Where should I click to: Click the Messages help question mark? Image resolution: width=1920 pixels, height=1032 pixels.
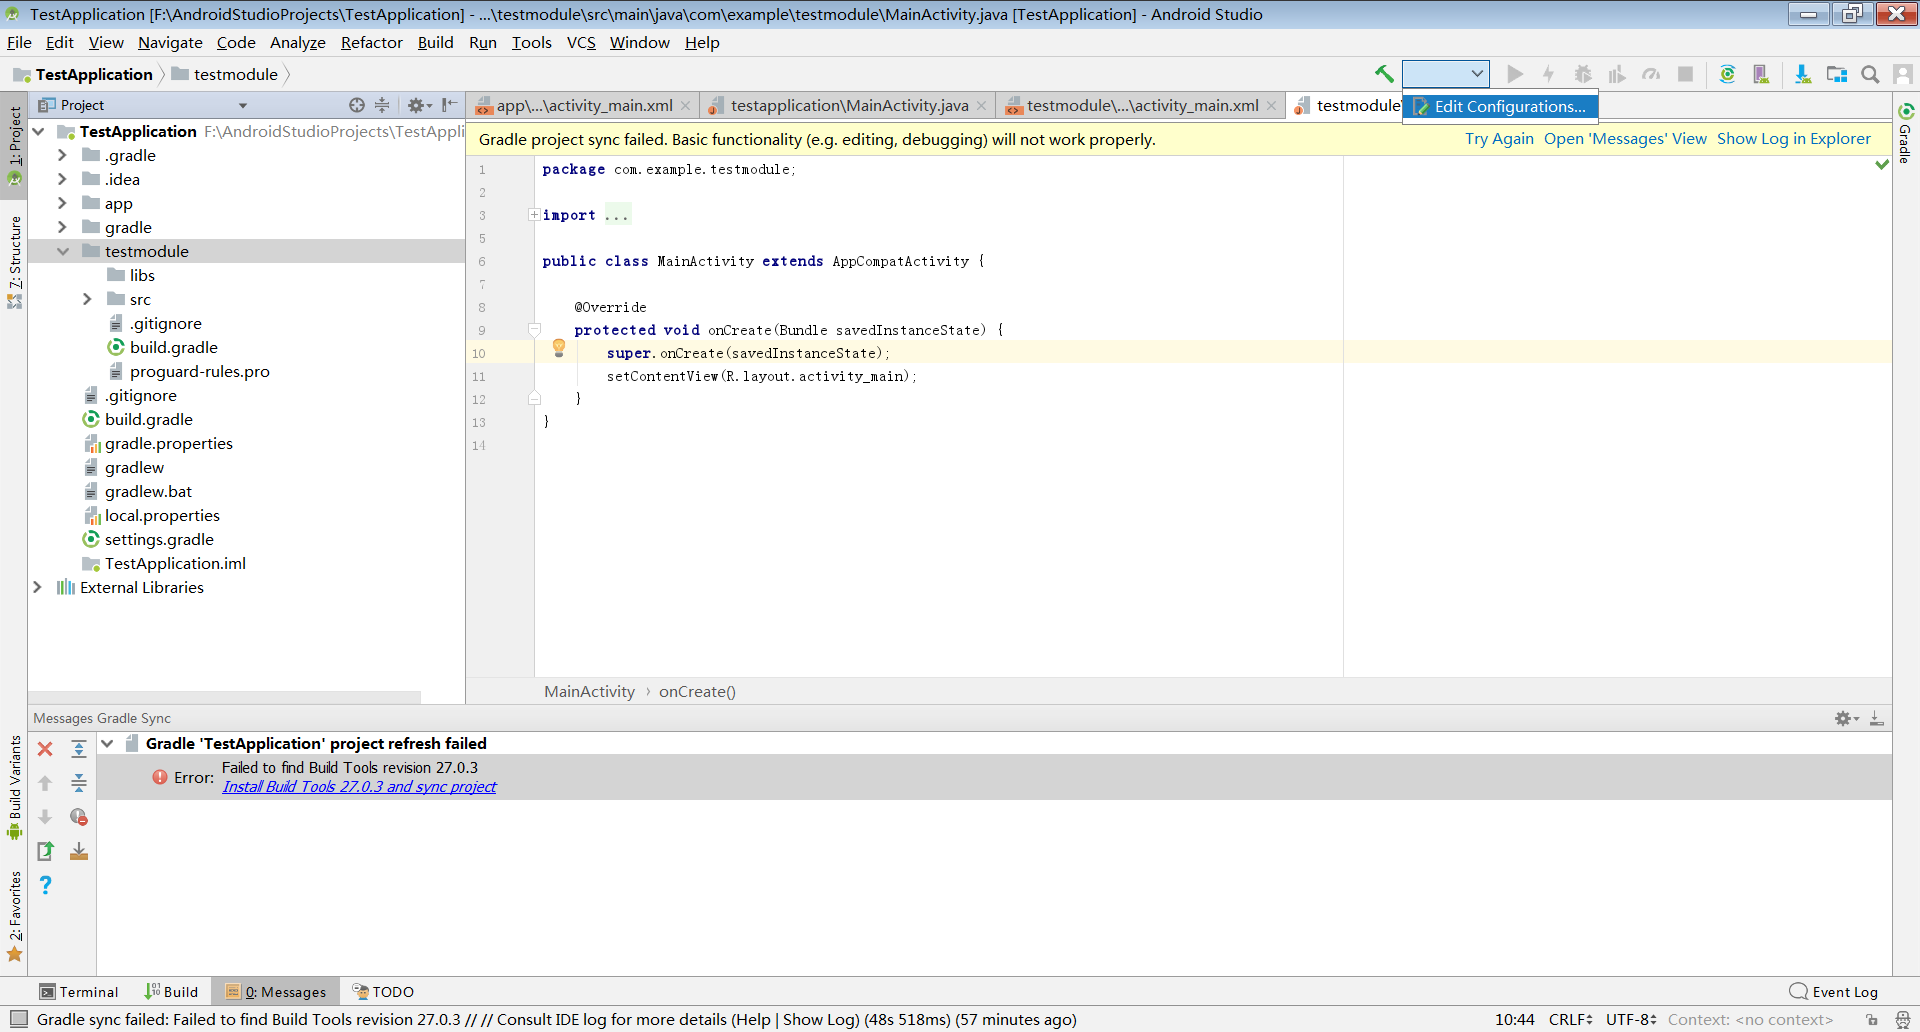click(x=45, y=885)
